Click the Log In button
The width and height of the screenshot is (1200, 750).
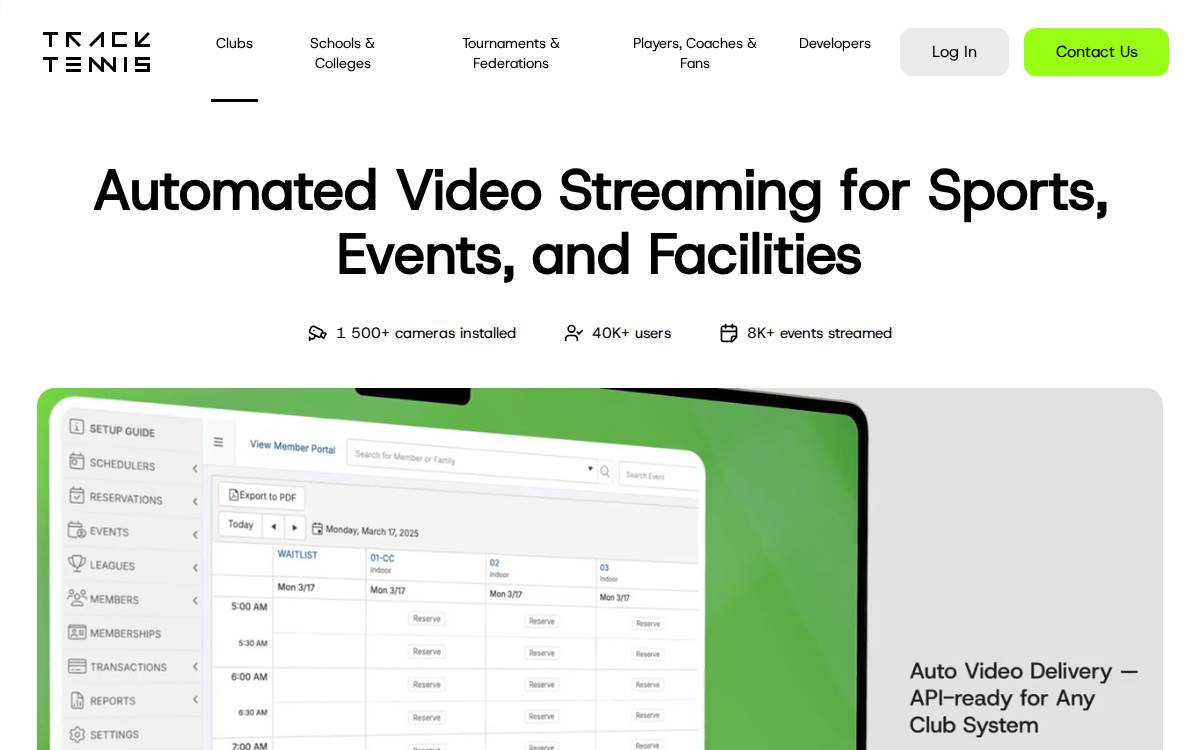(954, 52)
